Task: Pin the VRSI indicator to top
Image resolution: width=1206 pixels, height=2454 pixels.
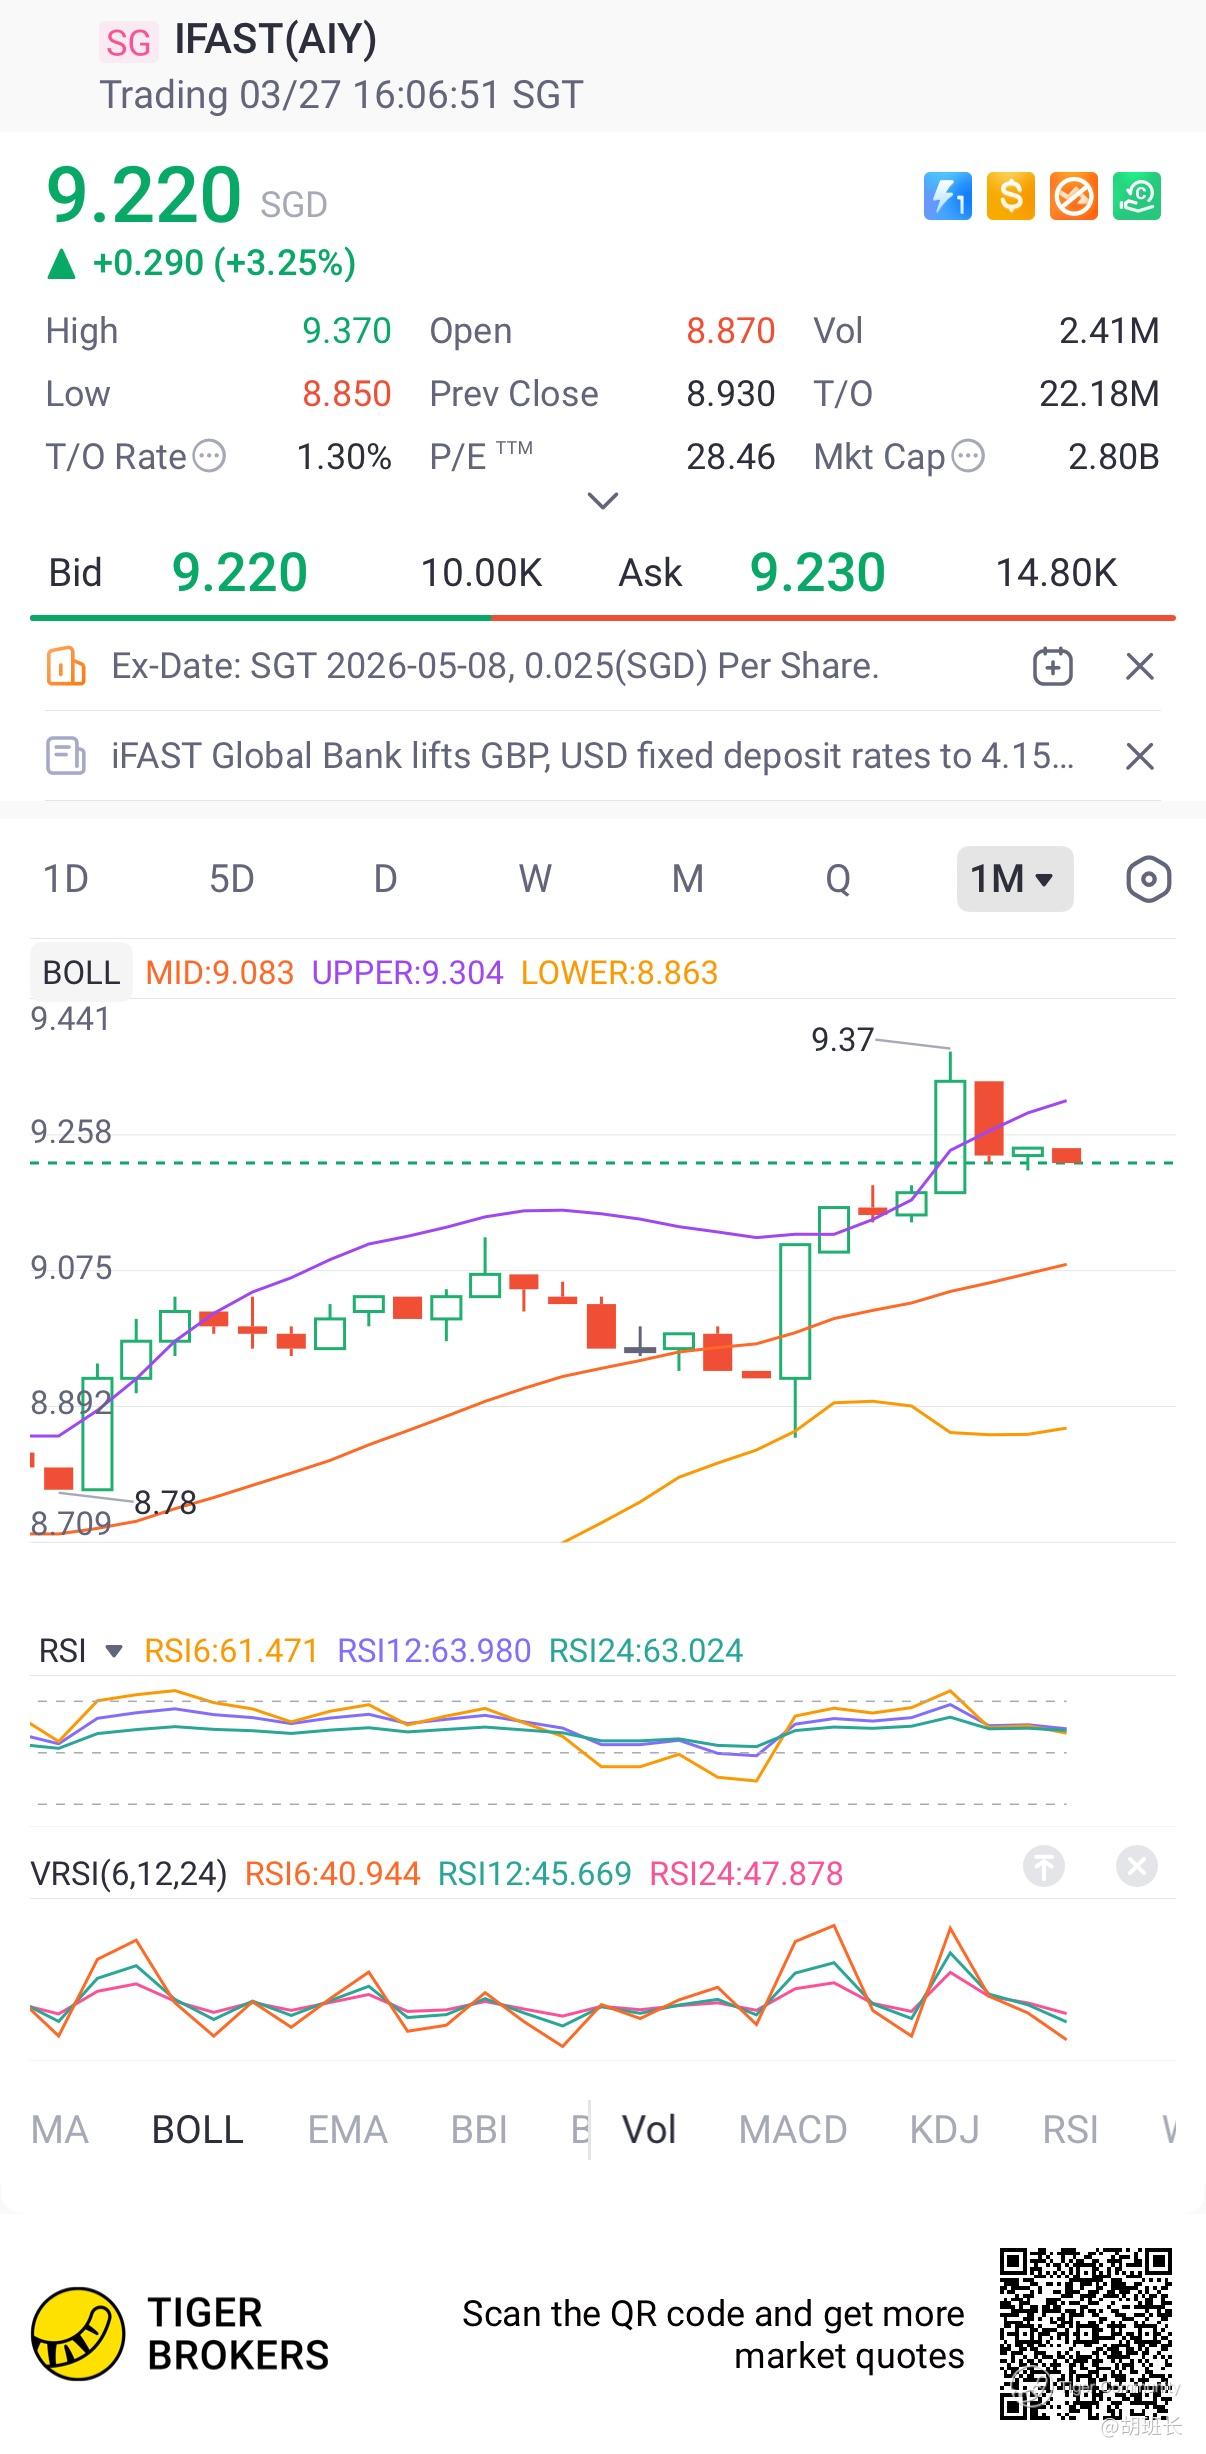Action: click(x=1044, y=1866)
